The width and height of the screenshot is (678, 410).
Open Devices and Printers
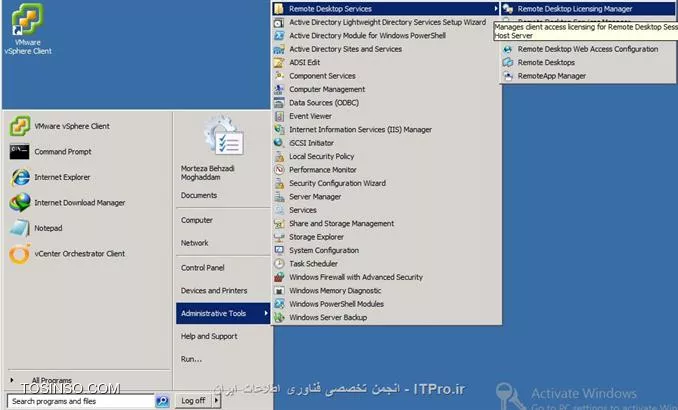click(214, 290)
